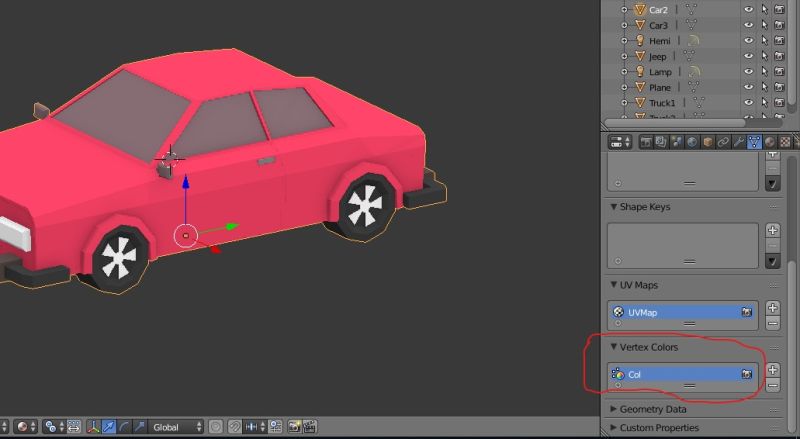Viewport: 800px width, 439px height.
Task: Select Car3 in the outliner
Action: [x=658, y=25]
